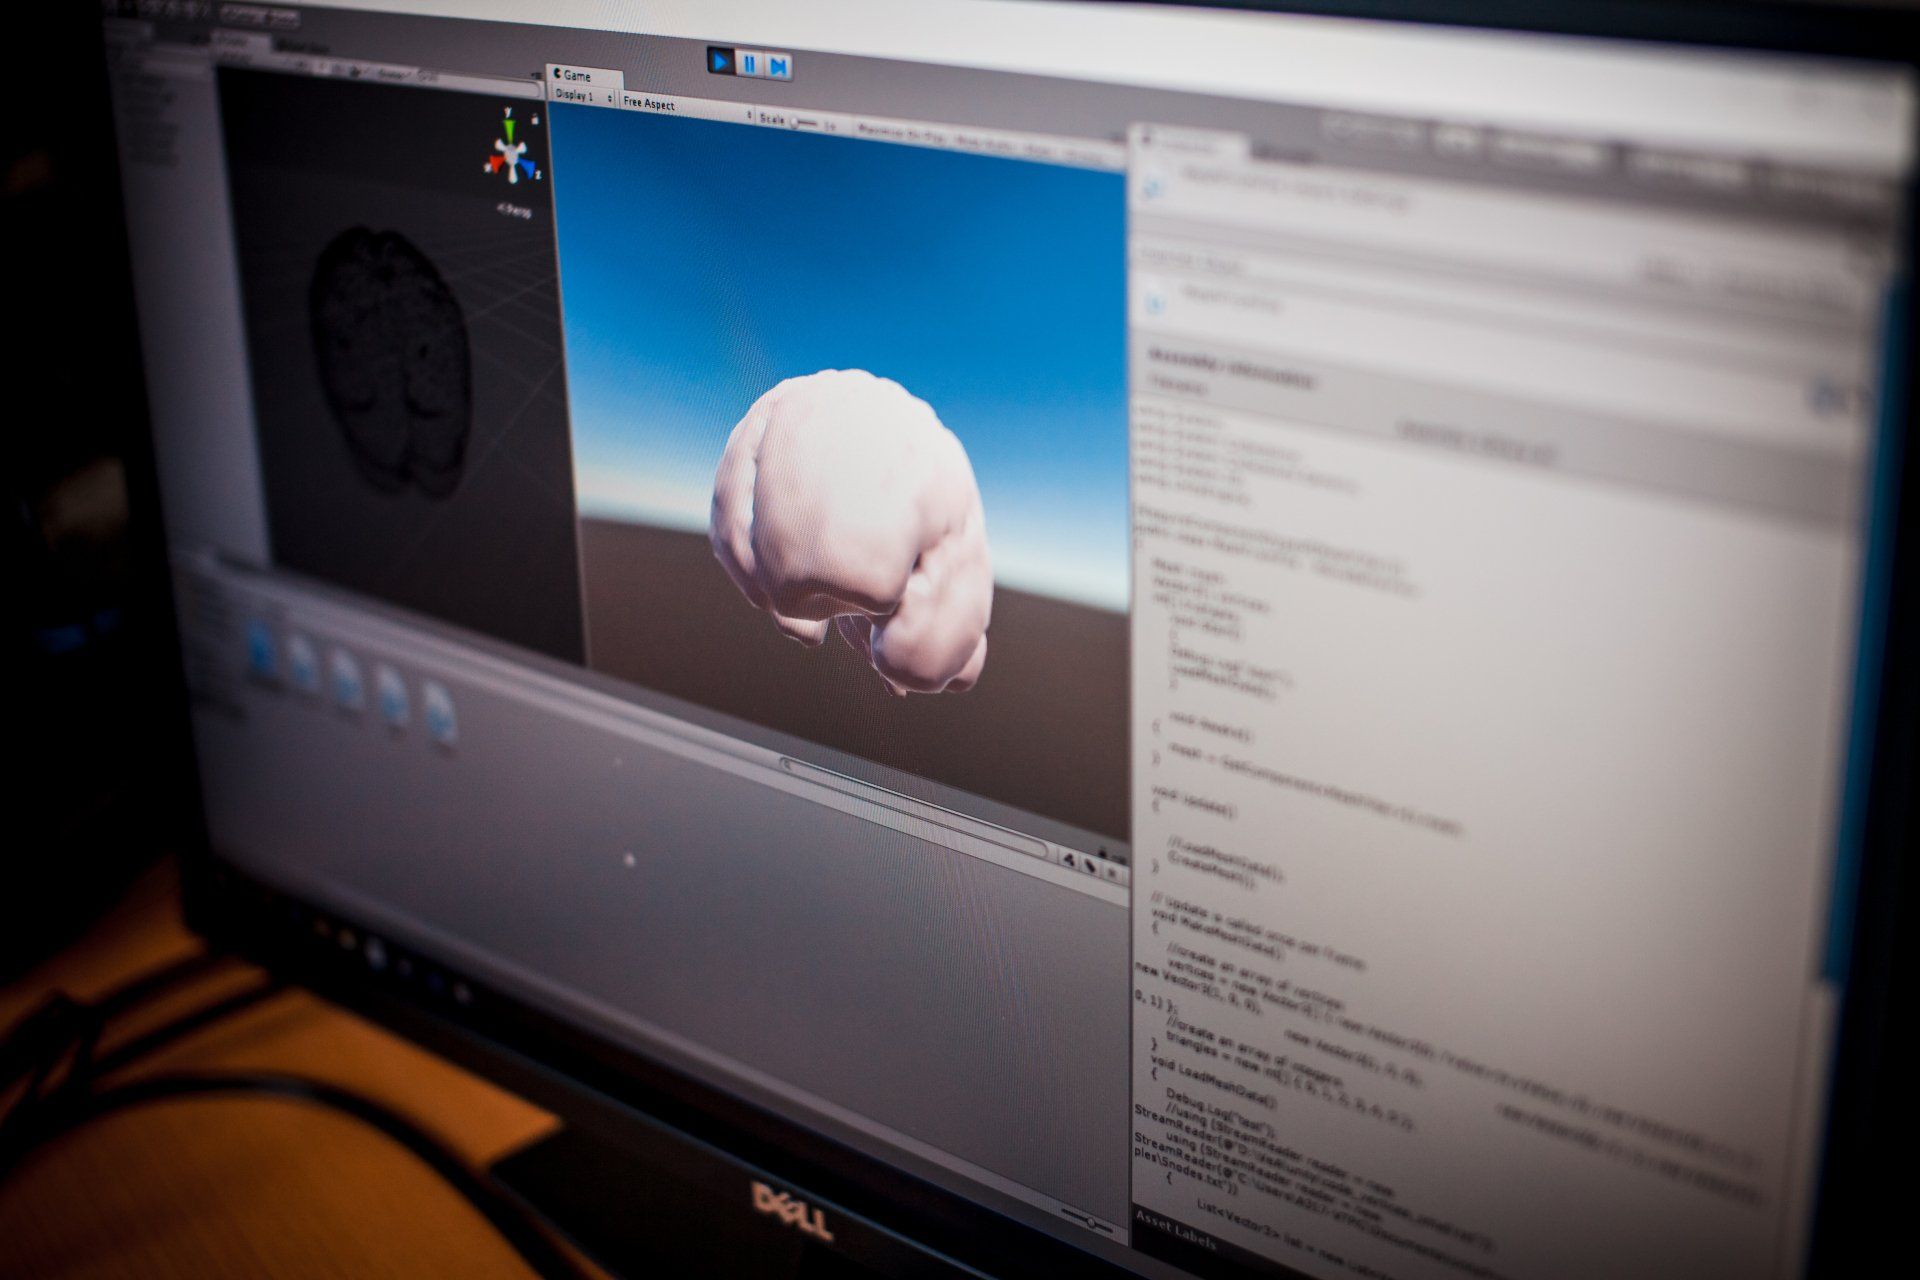Click the script asset icon in Inspector header
Image resolution: width=1920 pixels, height=1280 pixels.
point(1155,187)
